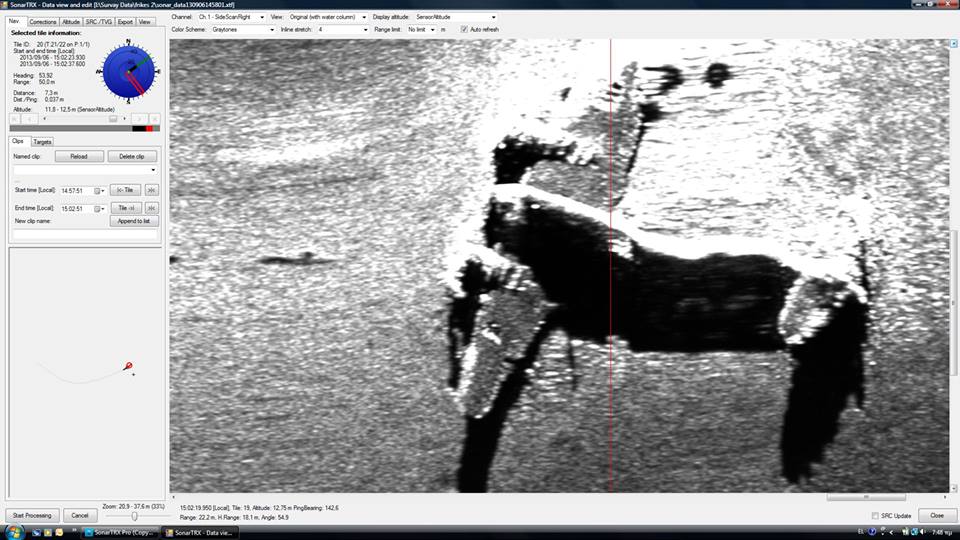Click the vessel position marker on the track map

(x=128, y=367)
